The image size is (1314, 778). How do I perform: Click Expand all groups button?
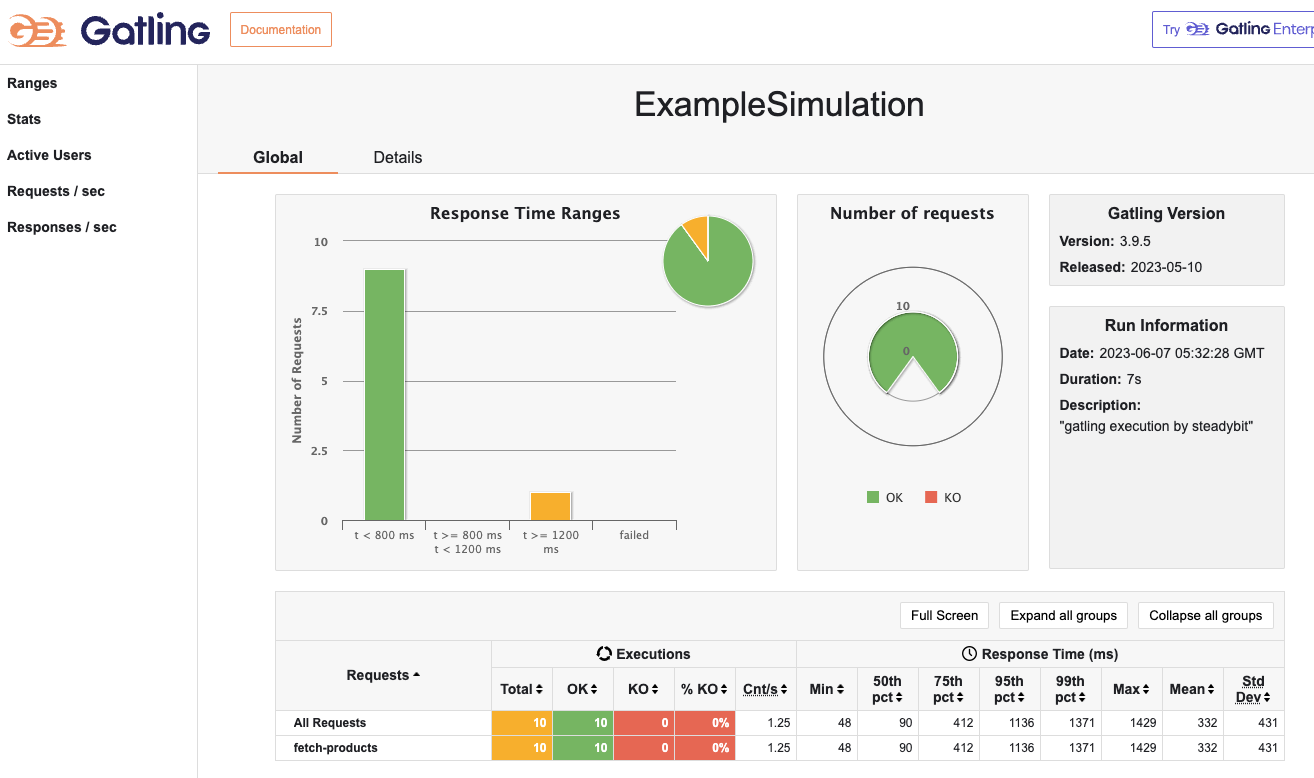pos(1064,615)
